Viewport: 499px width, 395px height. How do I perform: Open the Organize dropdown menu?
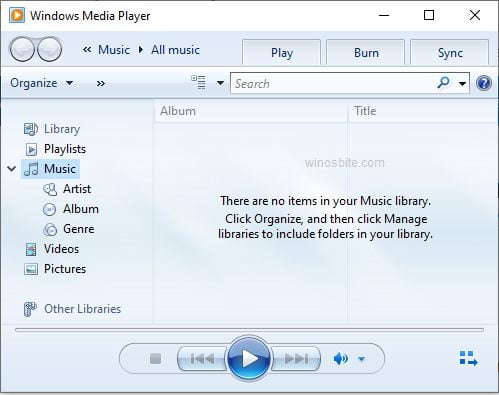(42, 83)
